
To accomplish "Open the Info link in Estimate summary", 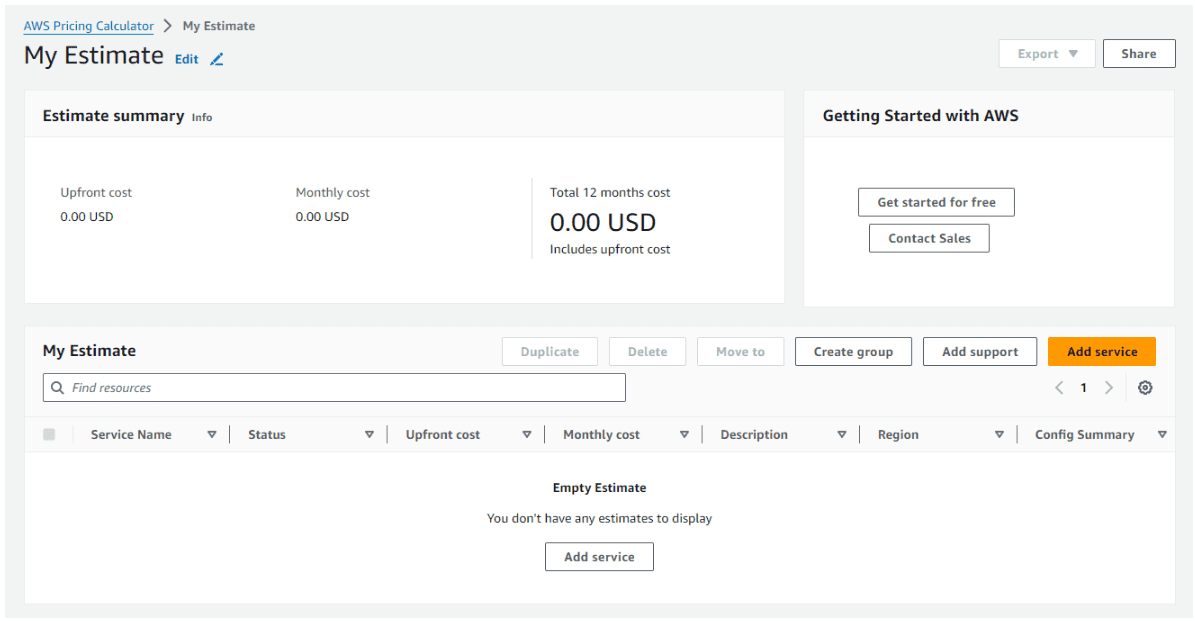I will (202, 117).
